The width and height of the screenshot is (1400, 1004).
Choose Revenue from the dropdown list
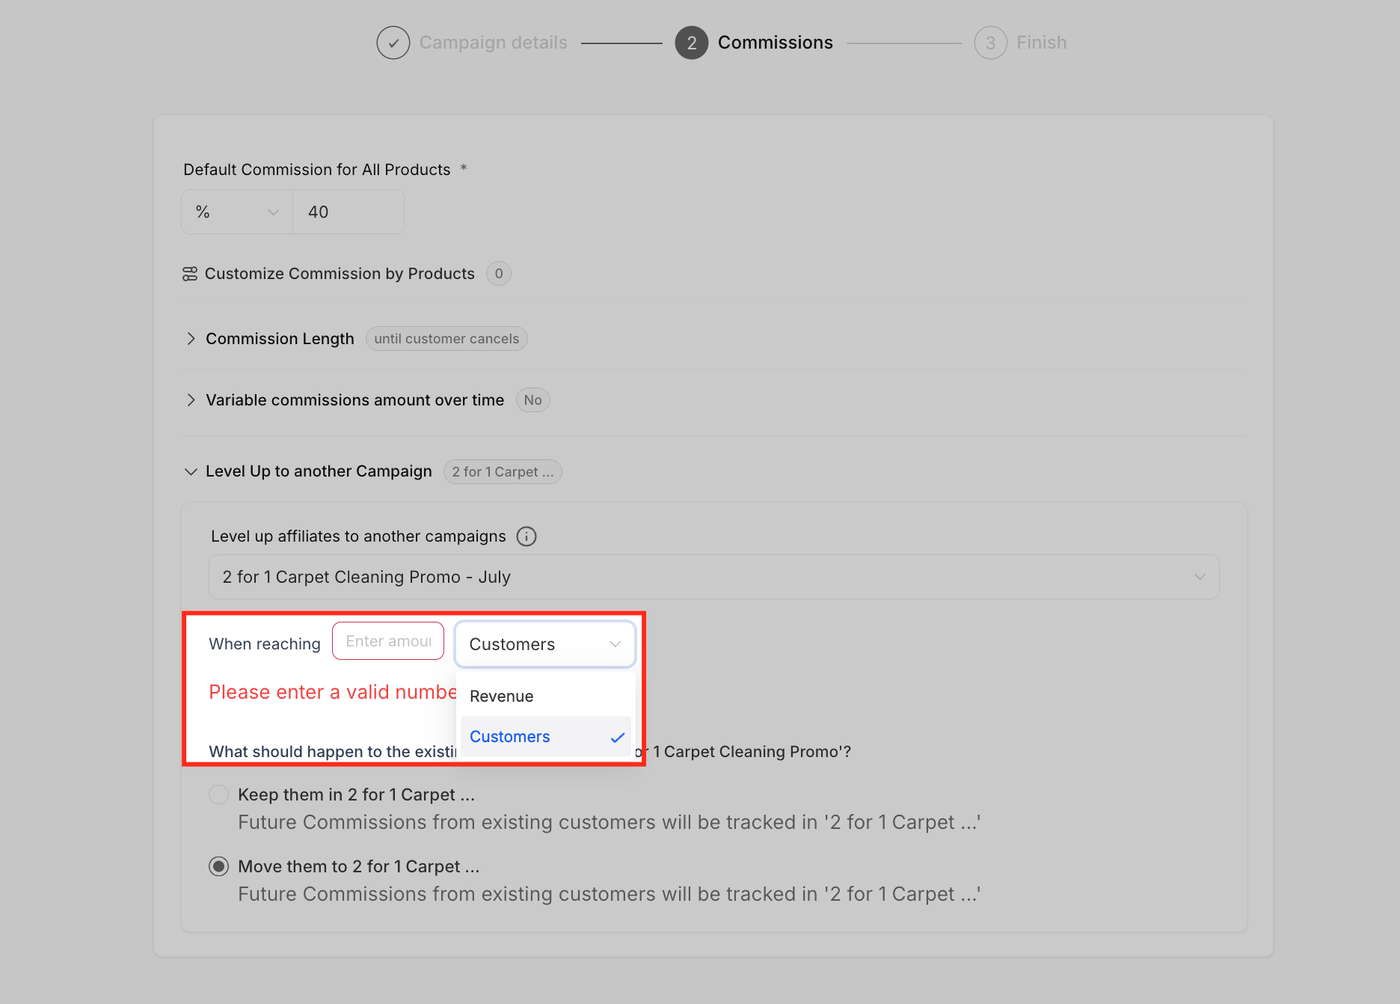point(502,697)
